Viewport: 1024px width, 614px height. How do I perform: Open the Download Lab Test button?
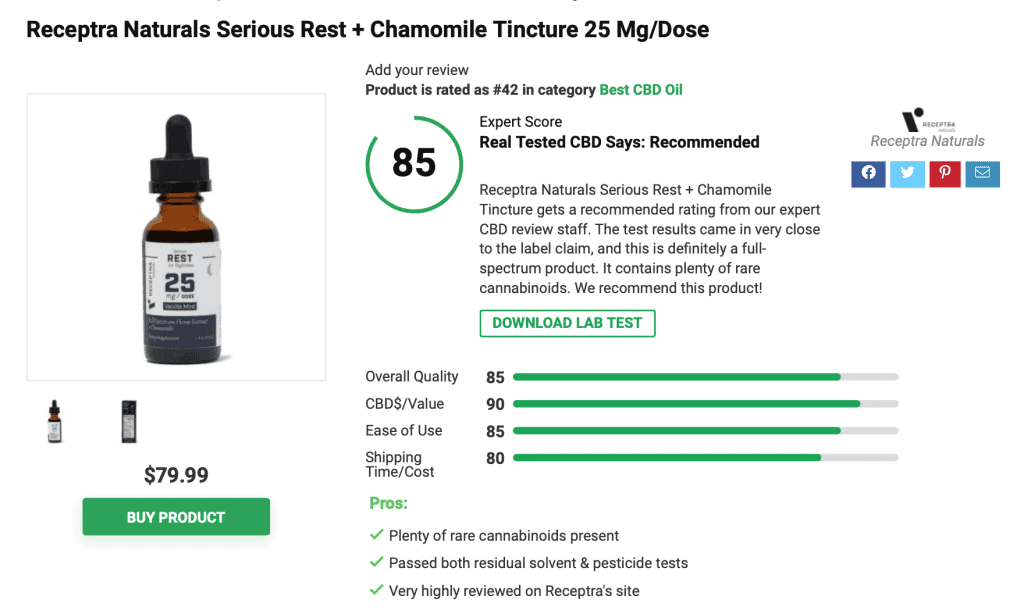pyautogui.click(x=567, y=323)
